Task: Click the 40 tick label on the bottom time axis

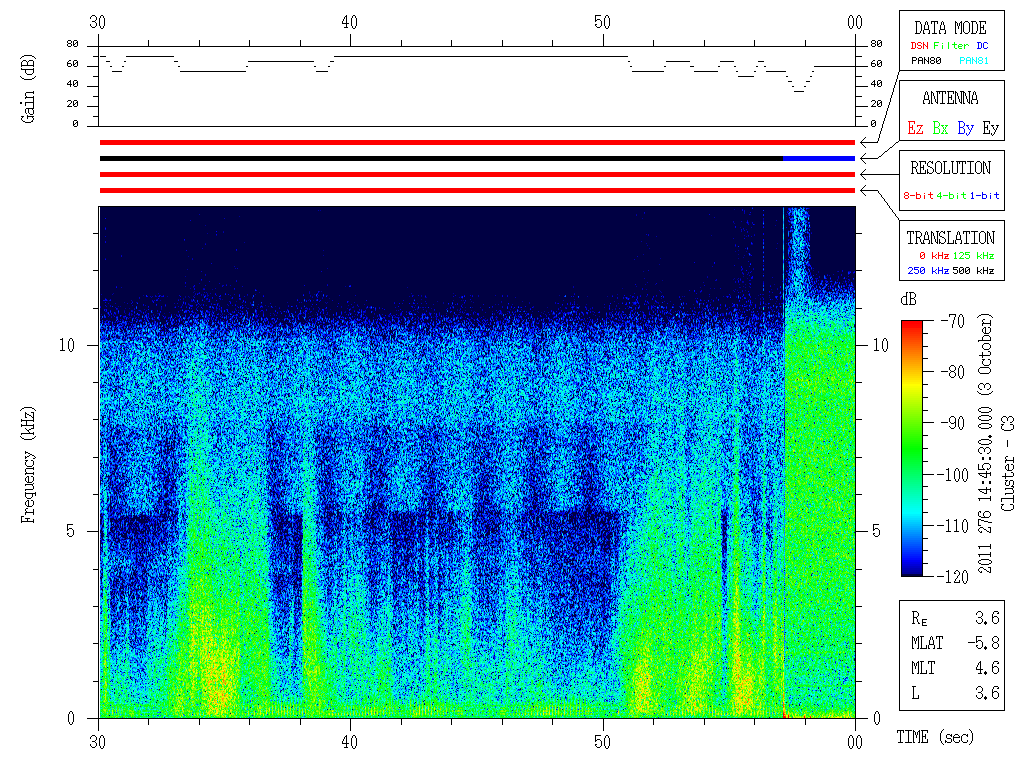Action: [350, 743]
